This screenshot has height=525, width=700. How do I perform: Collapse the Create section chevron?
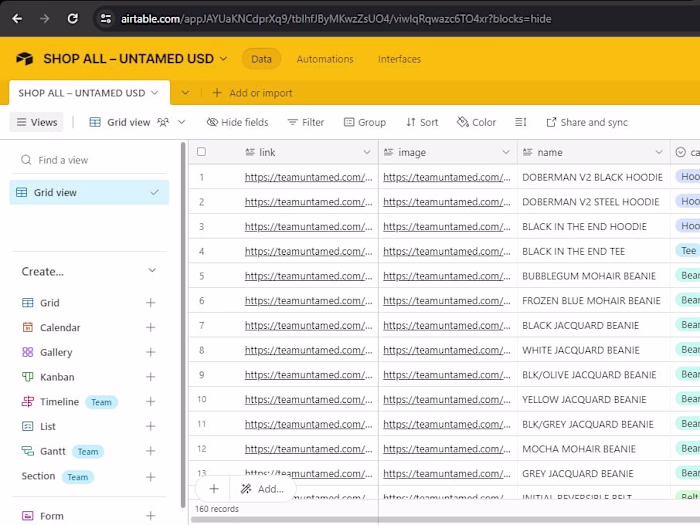[152, 271]
